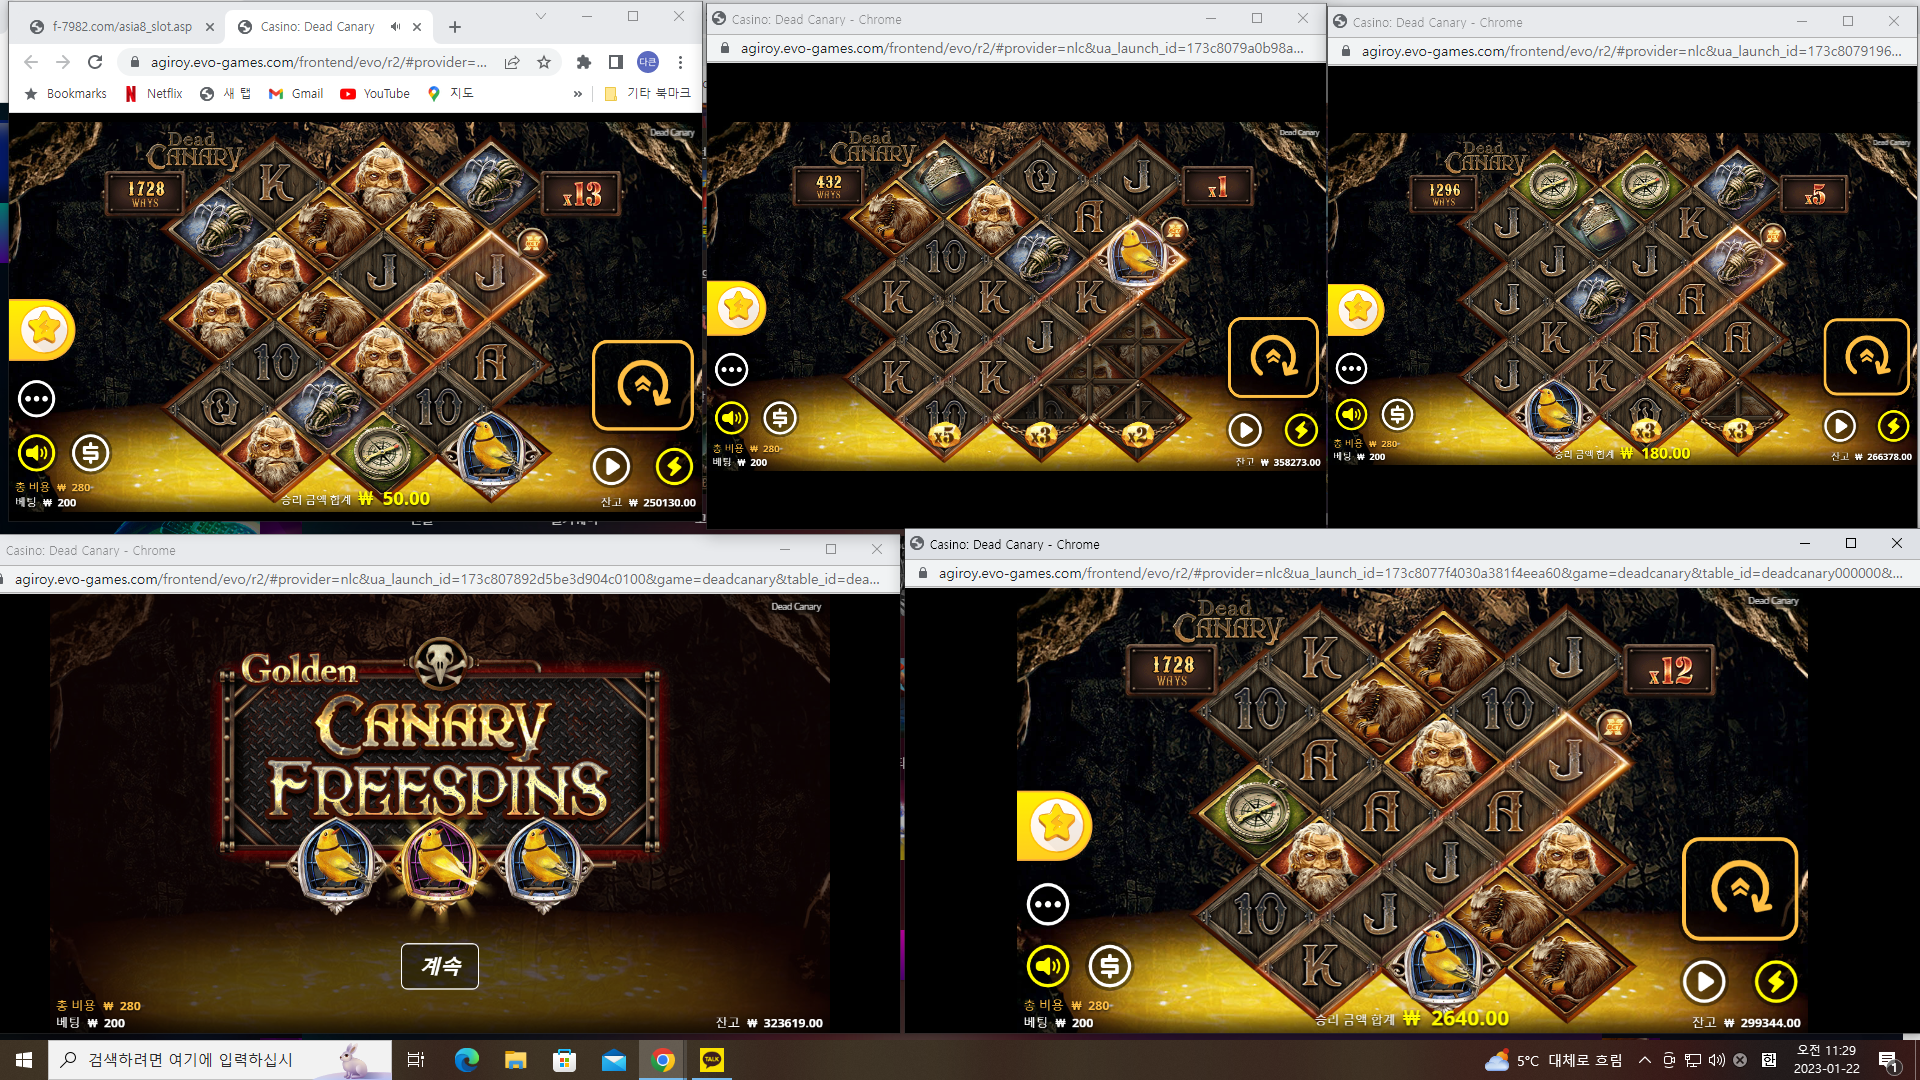The image size is (1920, 1080).
Task: Open Microsoft Edge from the taskbar
Action: (467, 1060)
